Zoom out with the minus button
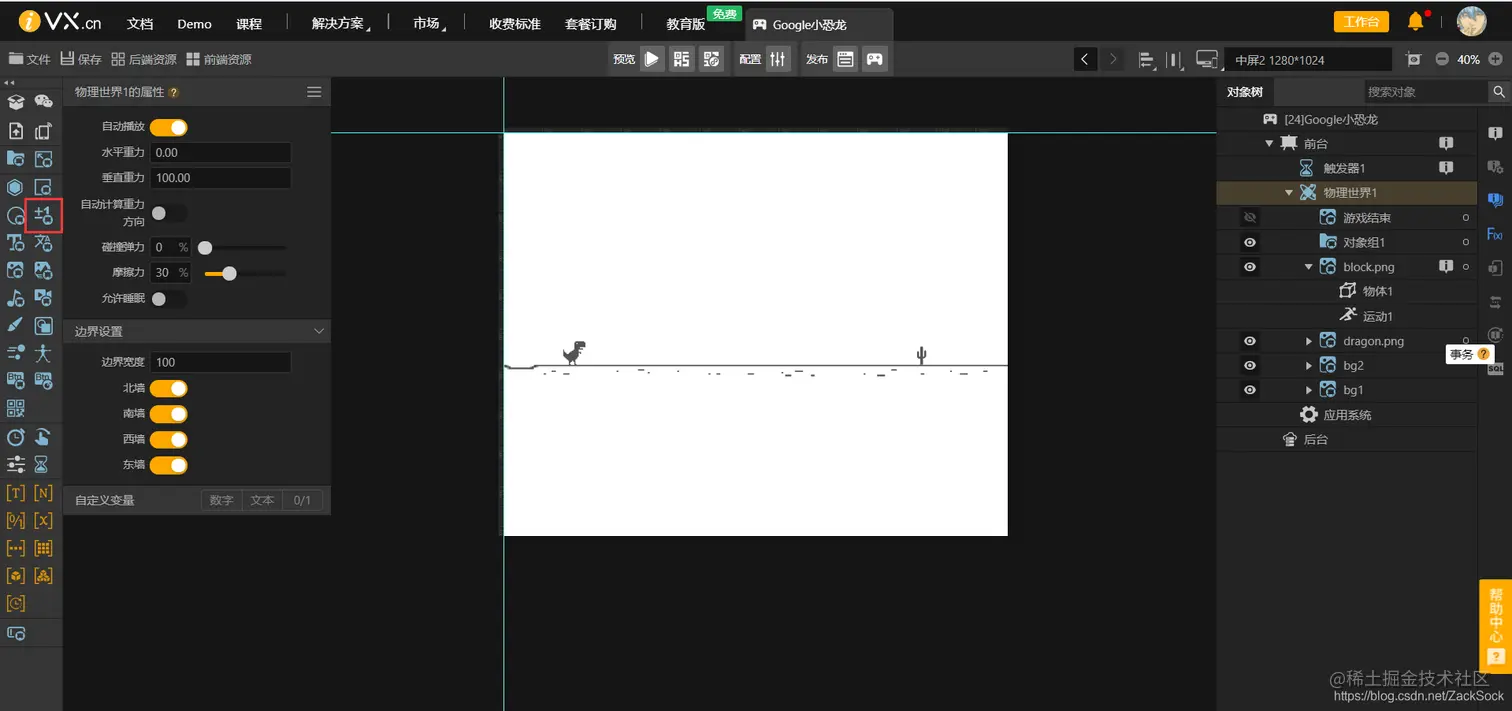 click(x=1442, y=59)
